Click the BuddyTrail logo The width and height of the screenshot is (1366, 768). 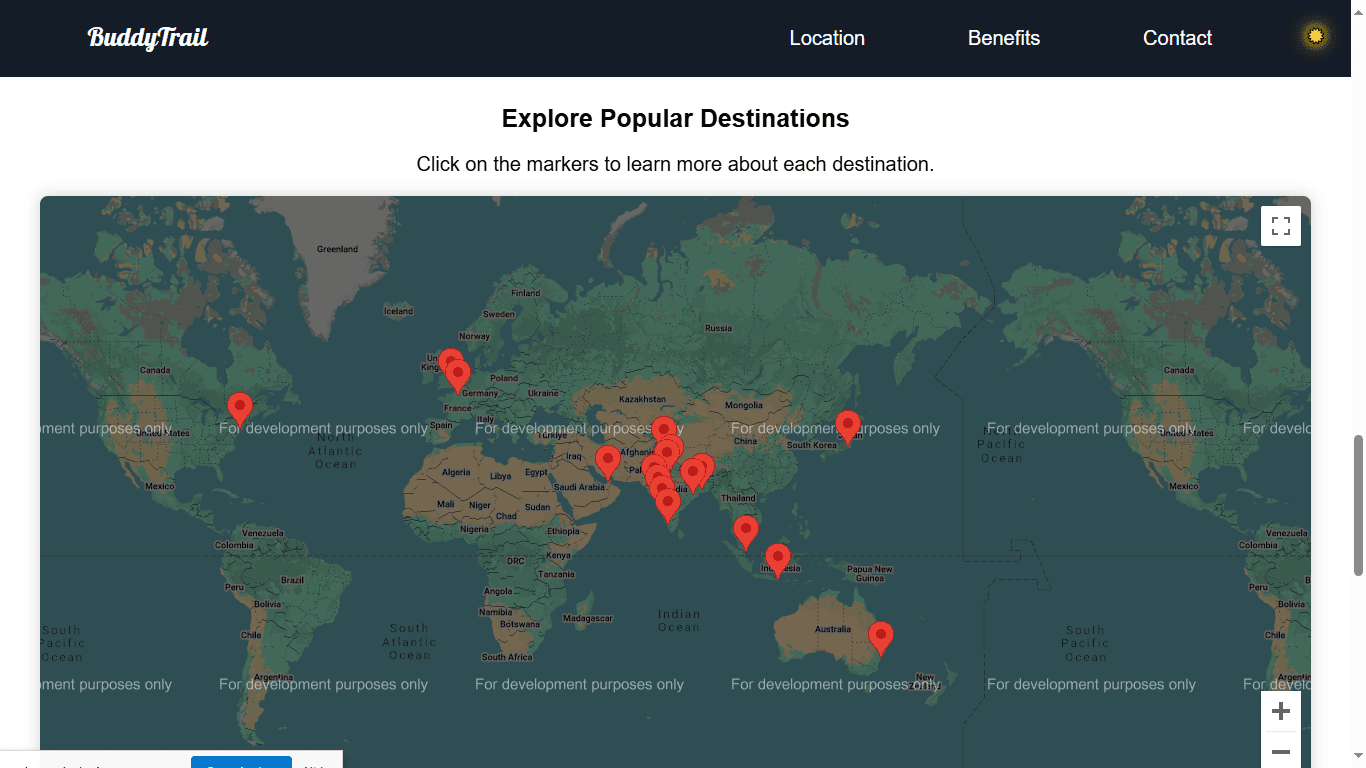coord(148,38)
